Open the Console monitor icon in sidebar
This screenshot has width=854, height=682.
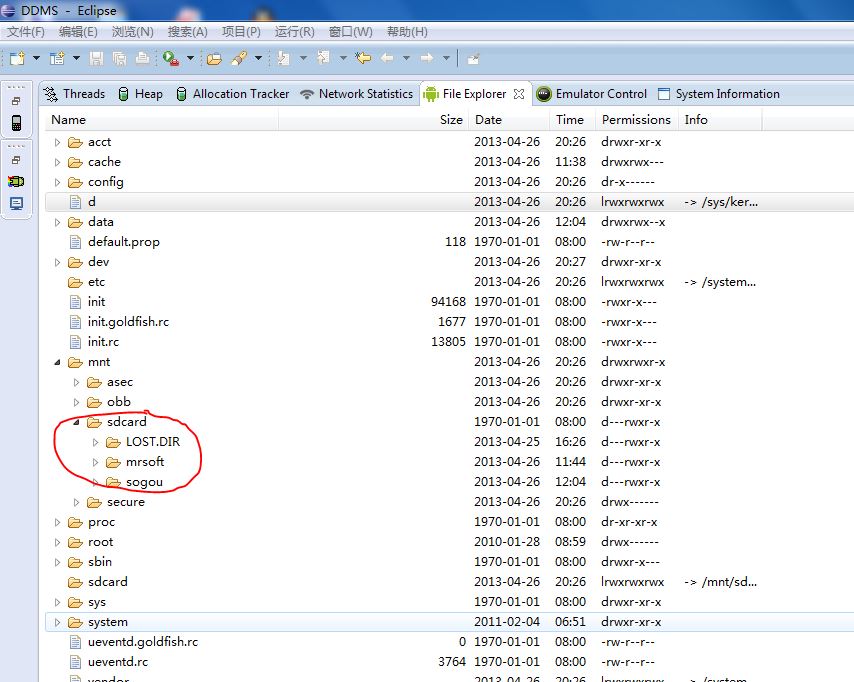click(17, 203)
